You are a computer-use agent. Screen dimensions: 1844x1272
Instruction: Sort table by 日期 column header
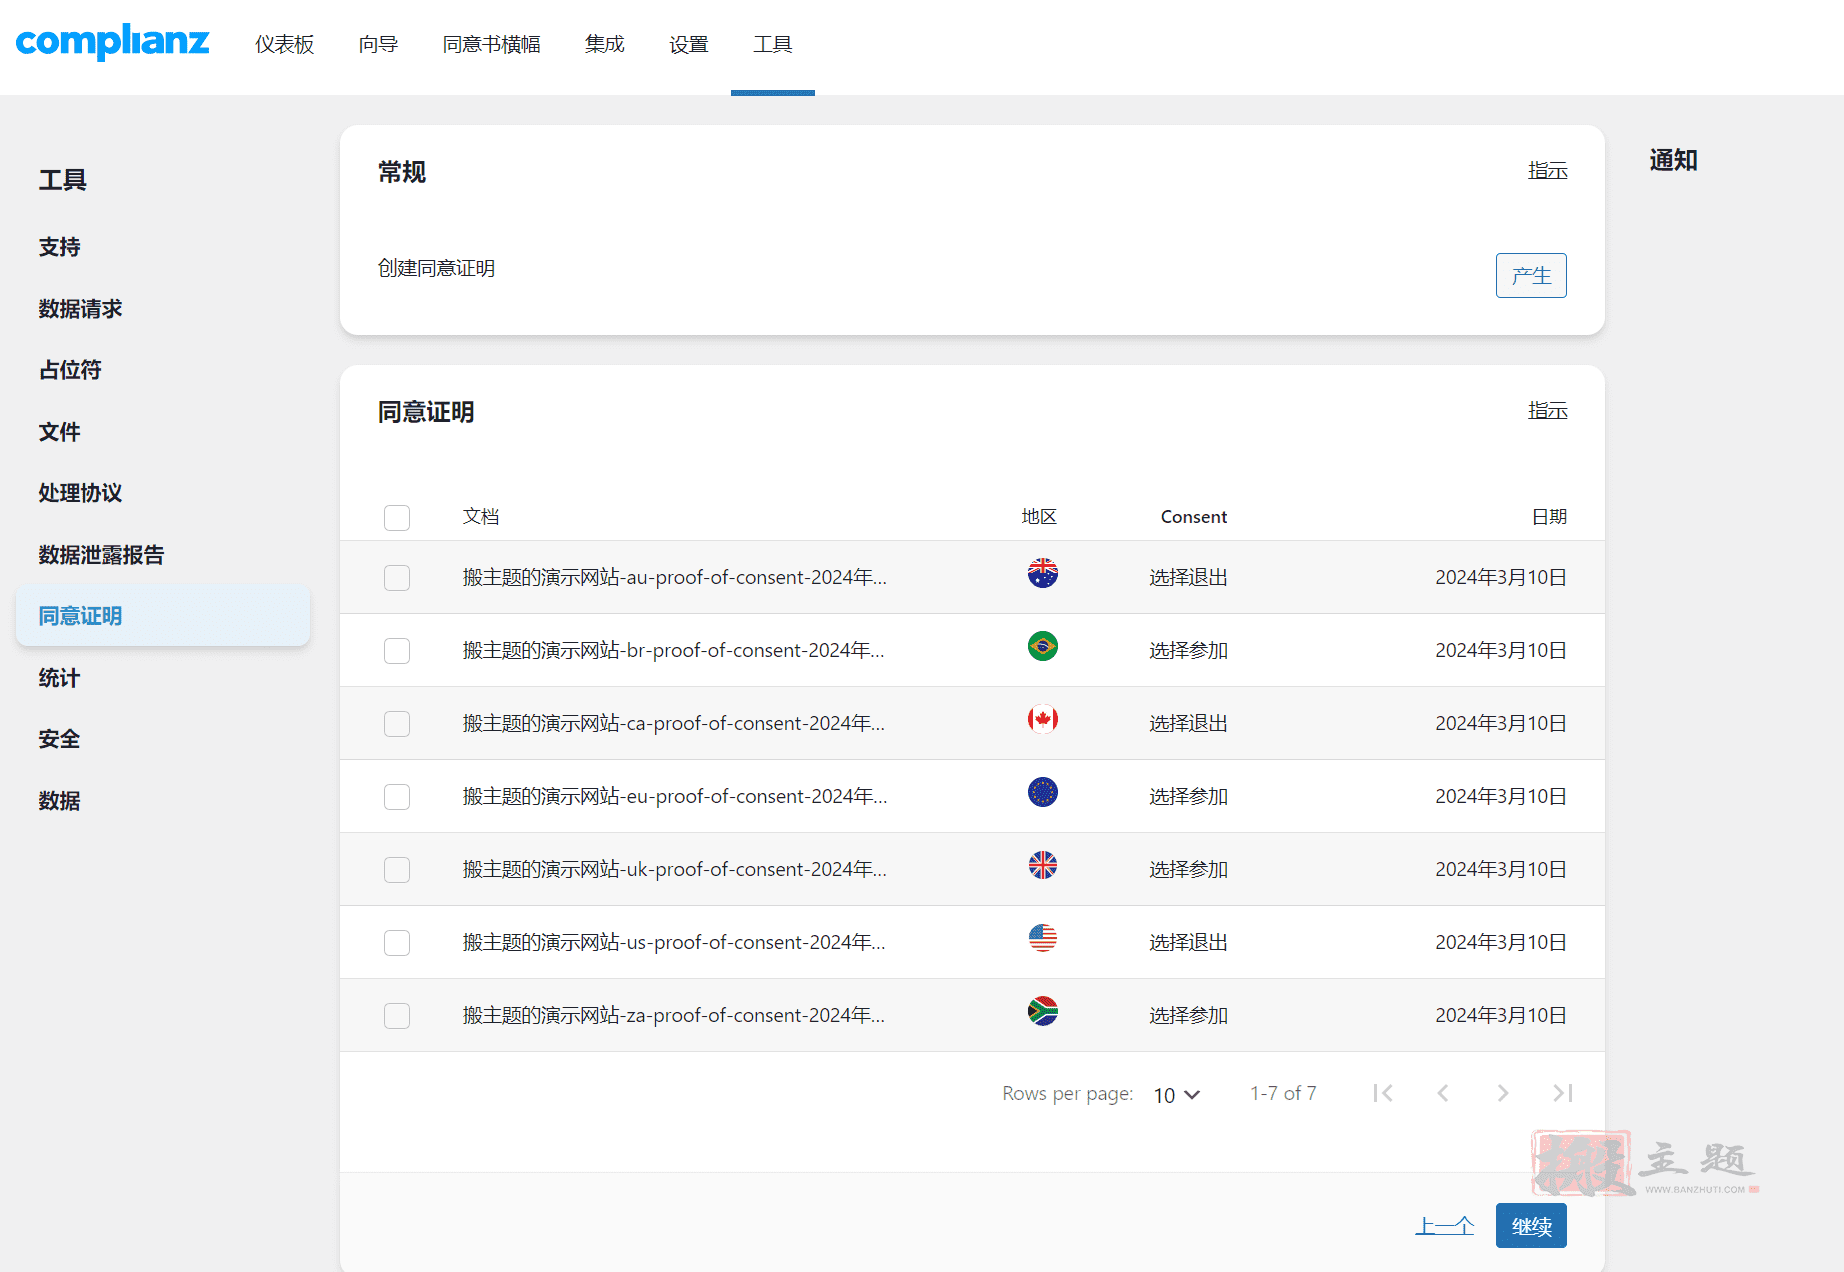pyautogui.click(x=1549, y=517)
